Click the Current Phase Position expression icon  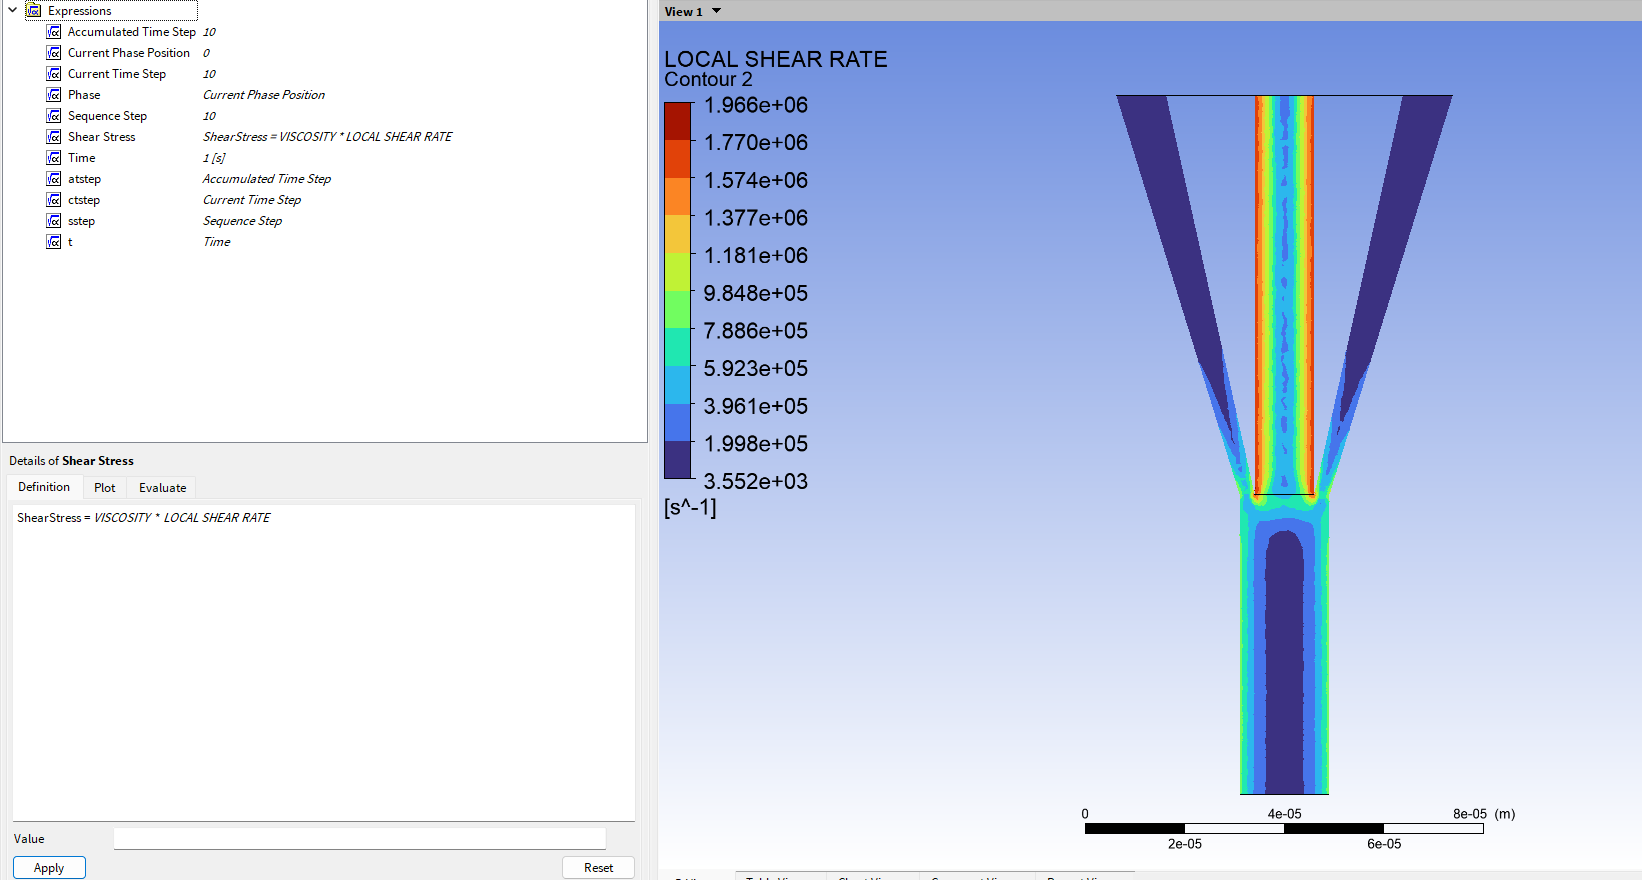(54, 53)
